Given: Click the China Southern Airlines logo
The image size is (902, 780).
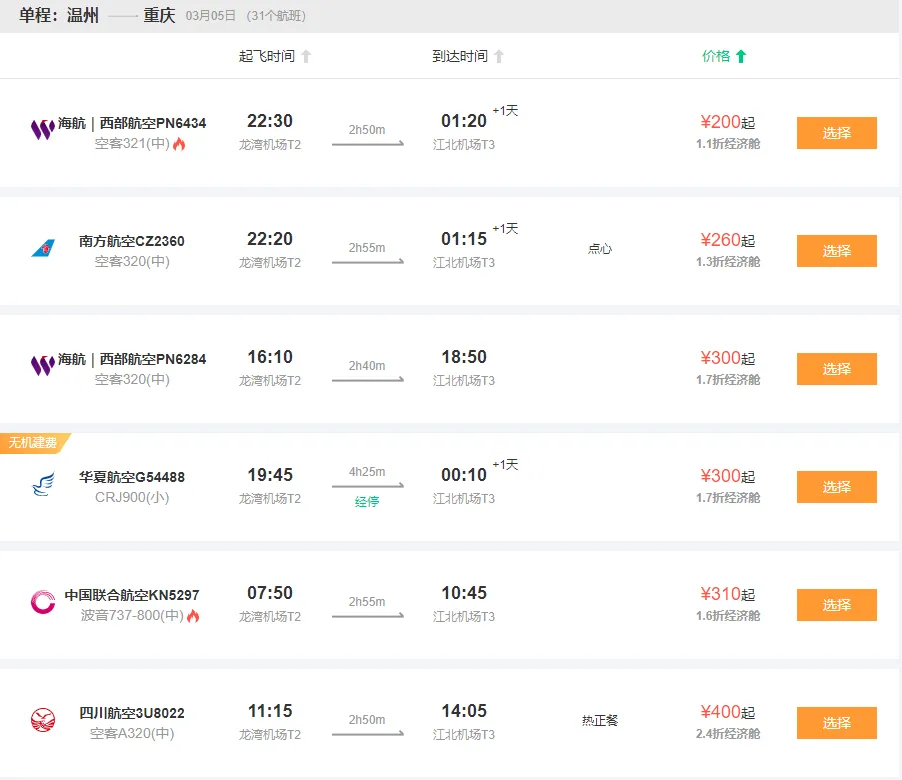Looking at the screenshot, I should point(42,248).
